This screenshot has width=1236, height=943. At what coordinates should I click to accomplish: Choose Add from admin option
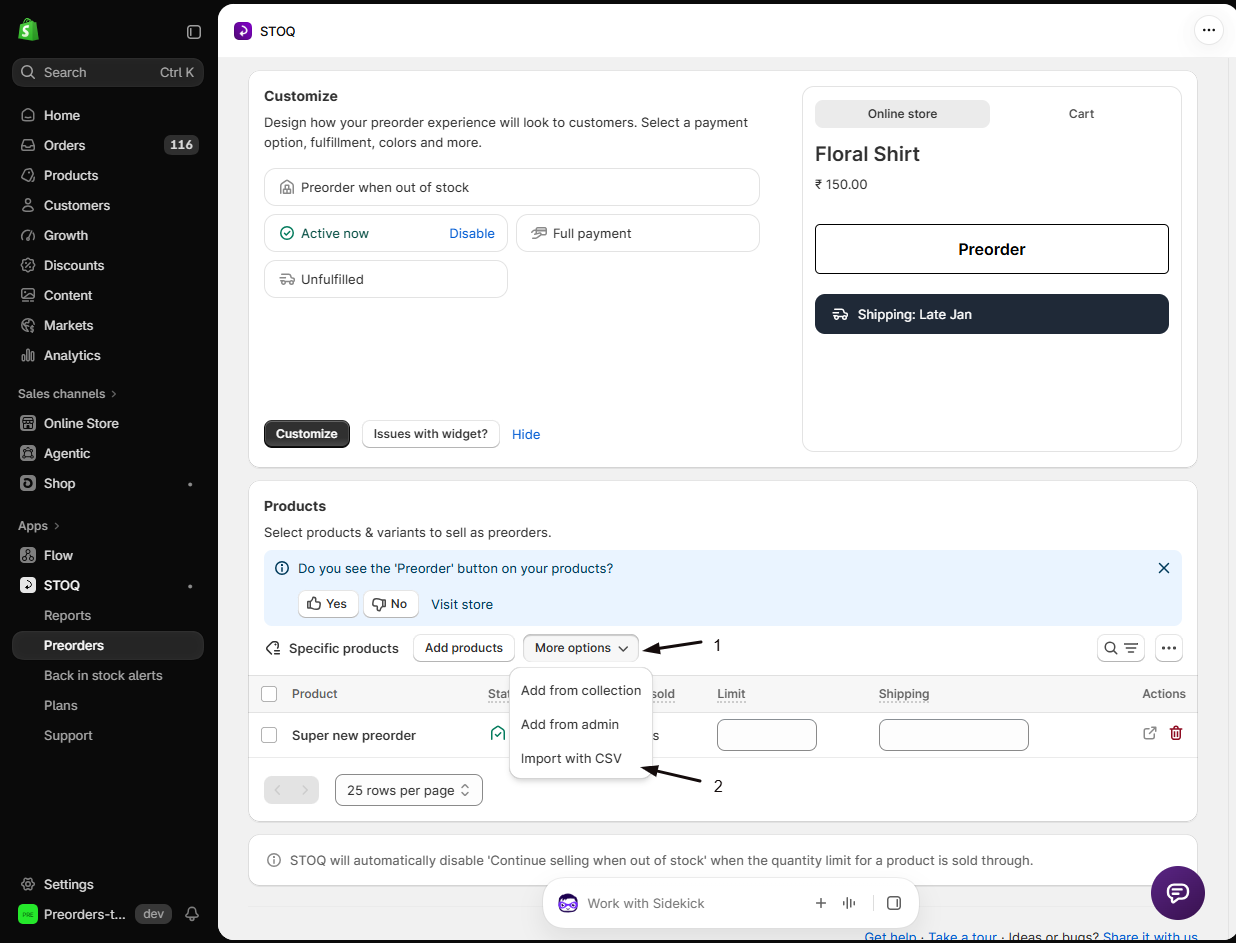(x=581, y=724)
